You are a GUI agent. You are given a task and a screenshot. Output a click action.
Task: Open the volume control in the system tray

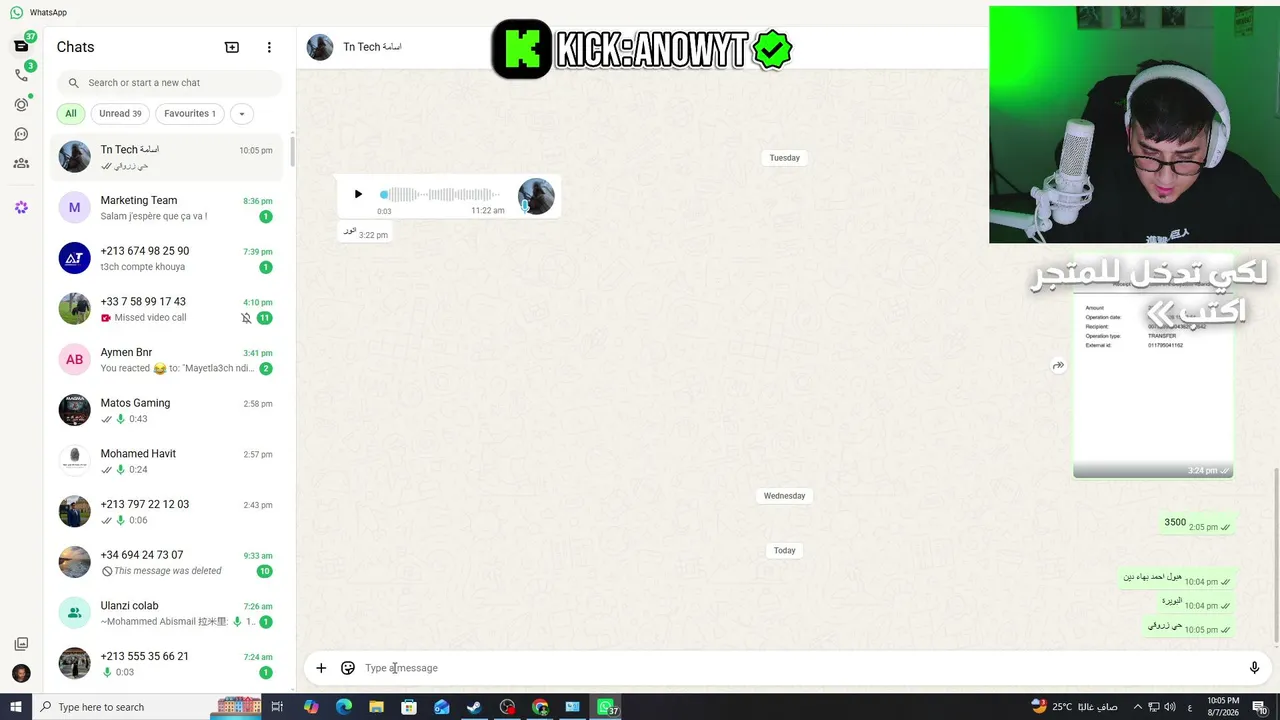coord(1170,707)
